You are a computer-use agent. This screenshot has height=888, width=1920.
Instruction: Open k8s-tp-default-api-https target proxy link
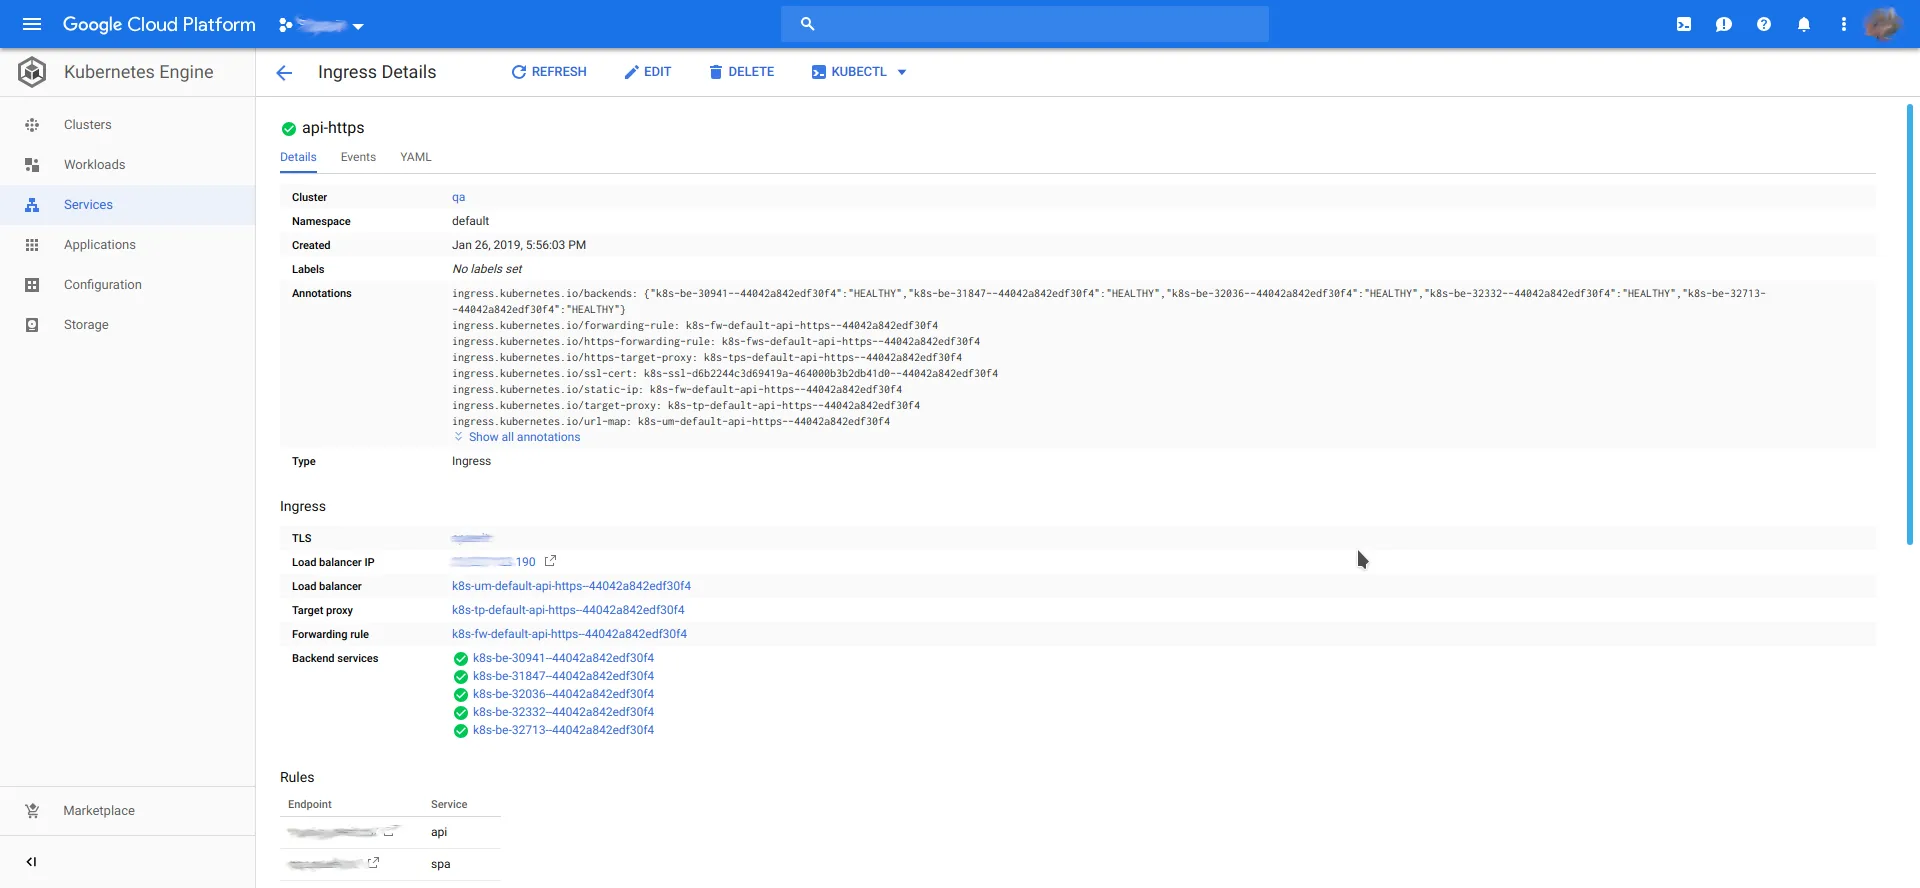tap(568, 610)
